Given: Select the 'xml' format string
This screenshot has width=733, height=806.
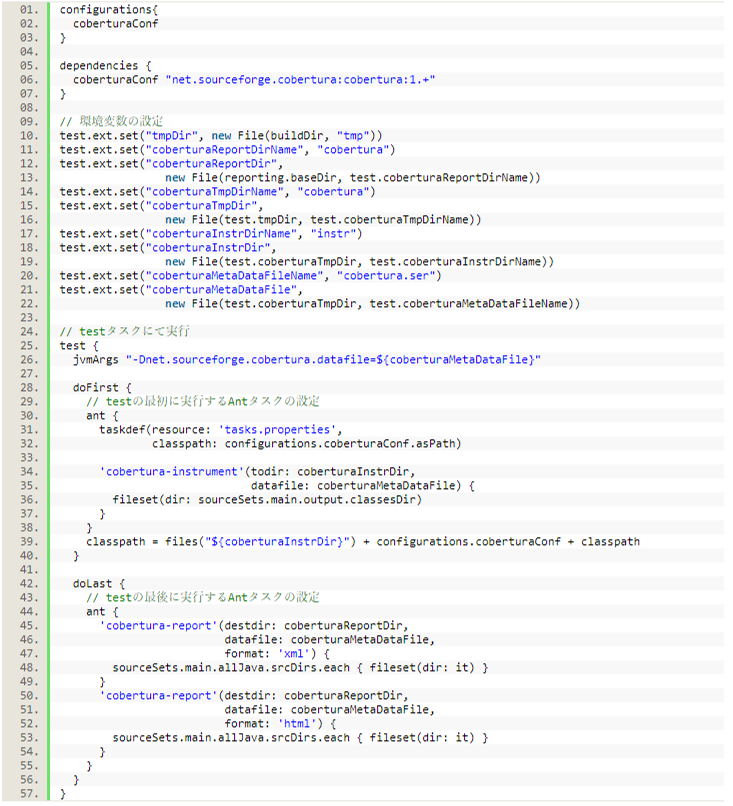Looking at the screenshot, I should (294, 654).
